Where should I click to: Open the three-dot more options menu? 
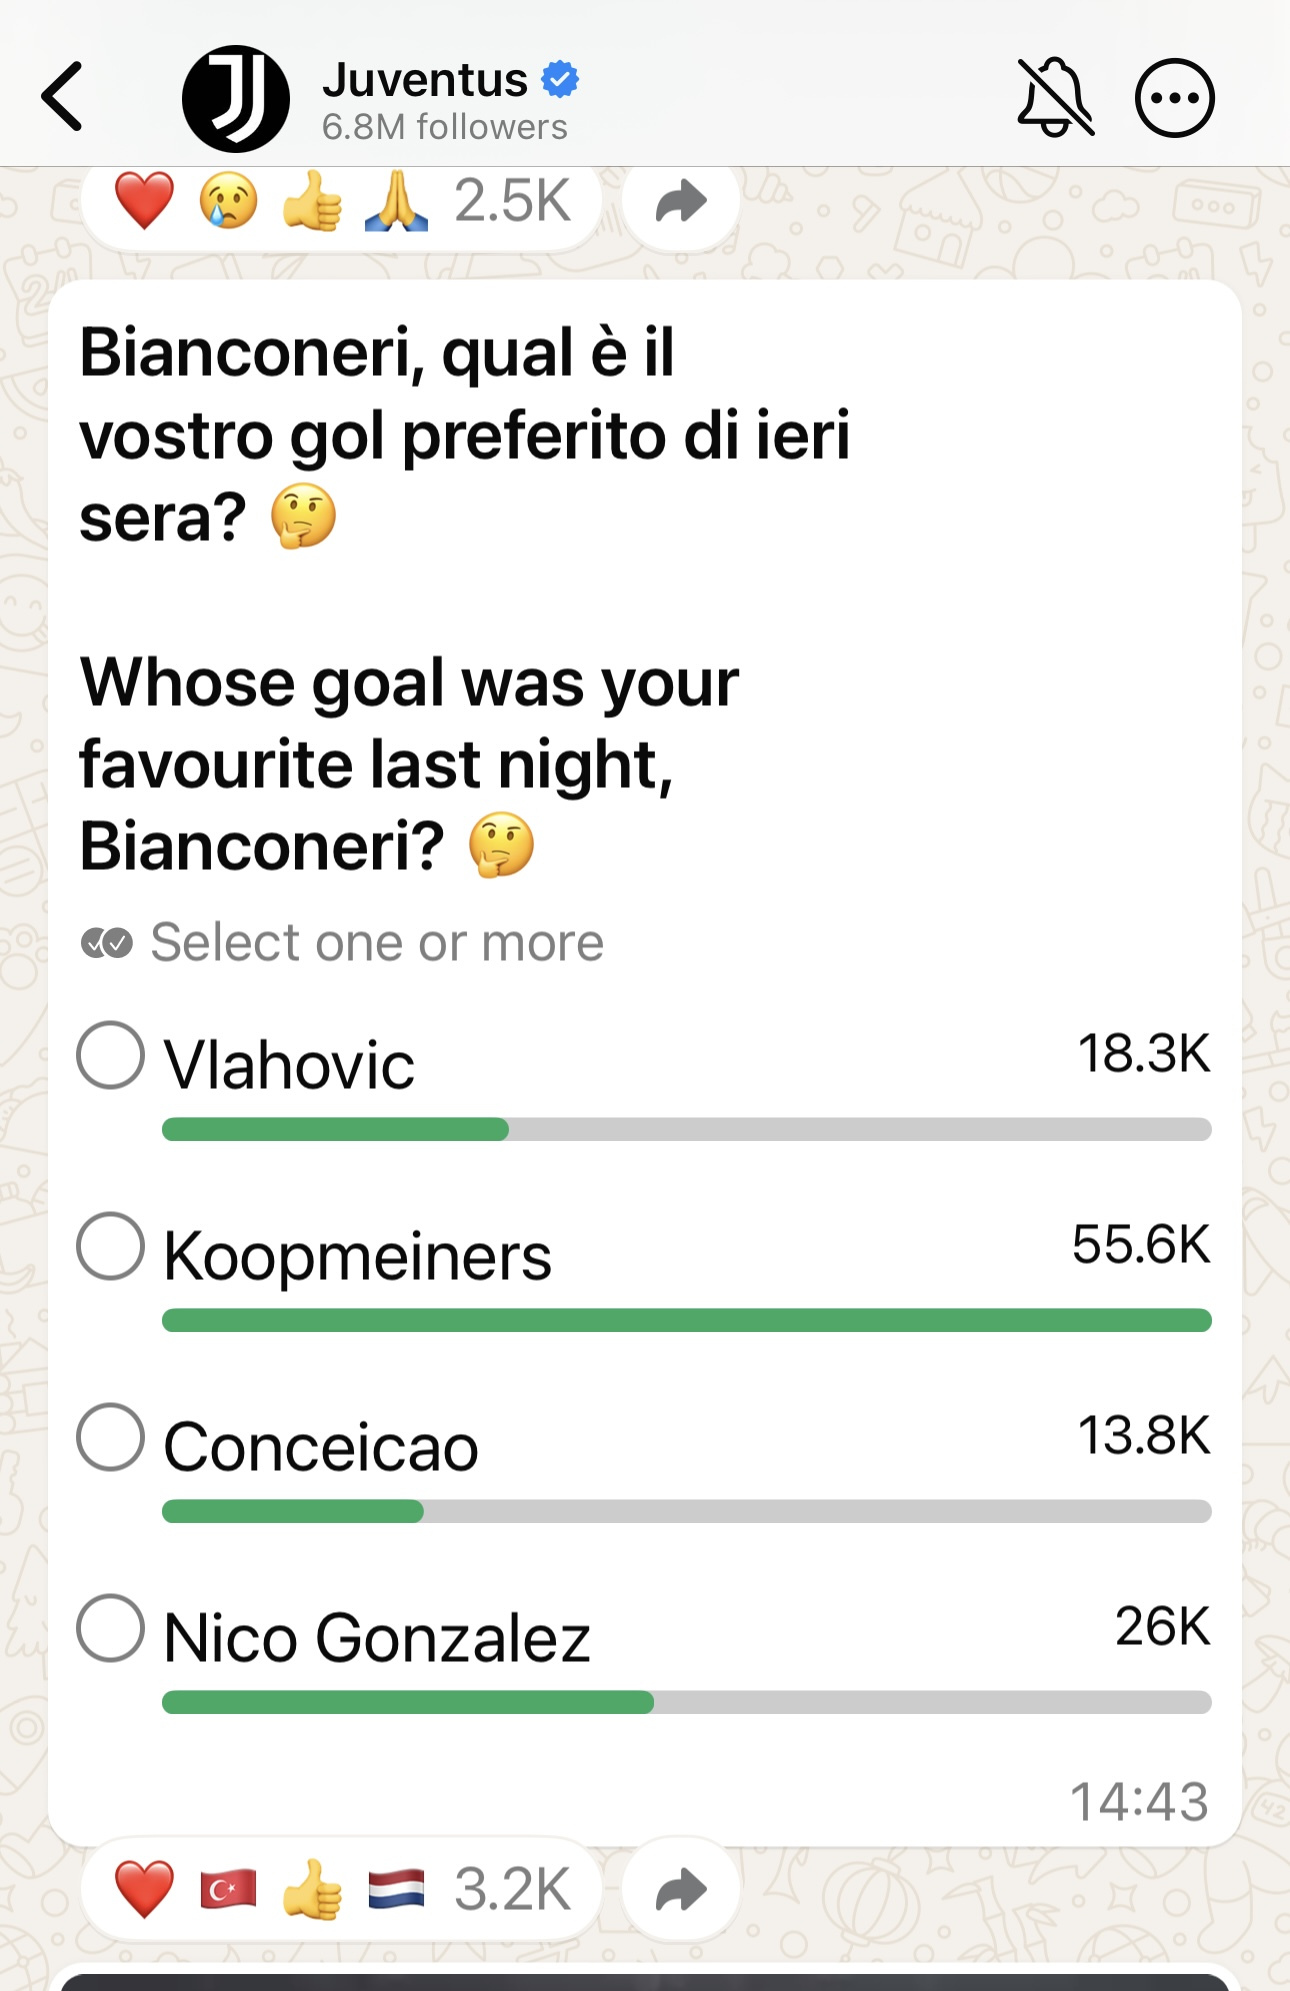[1175, 98]
